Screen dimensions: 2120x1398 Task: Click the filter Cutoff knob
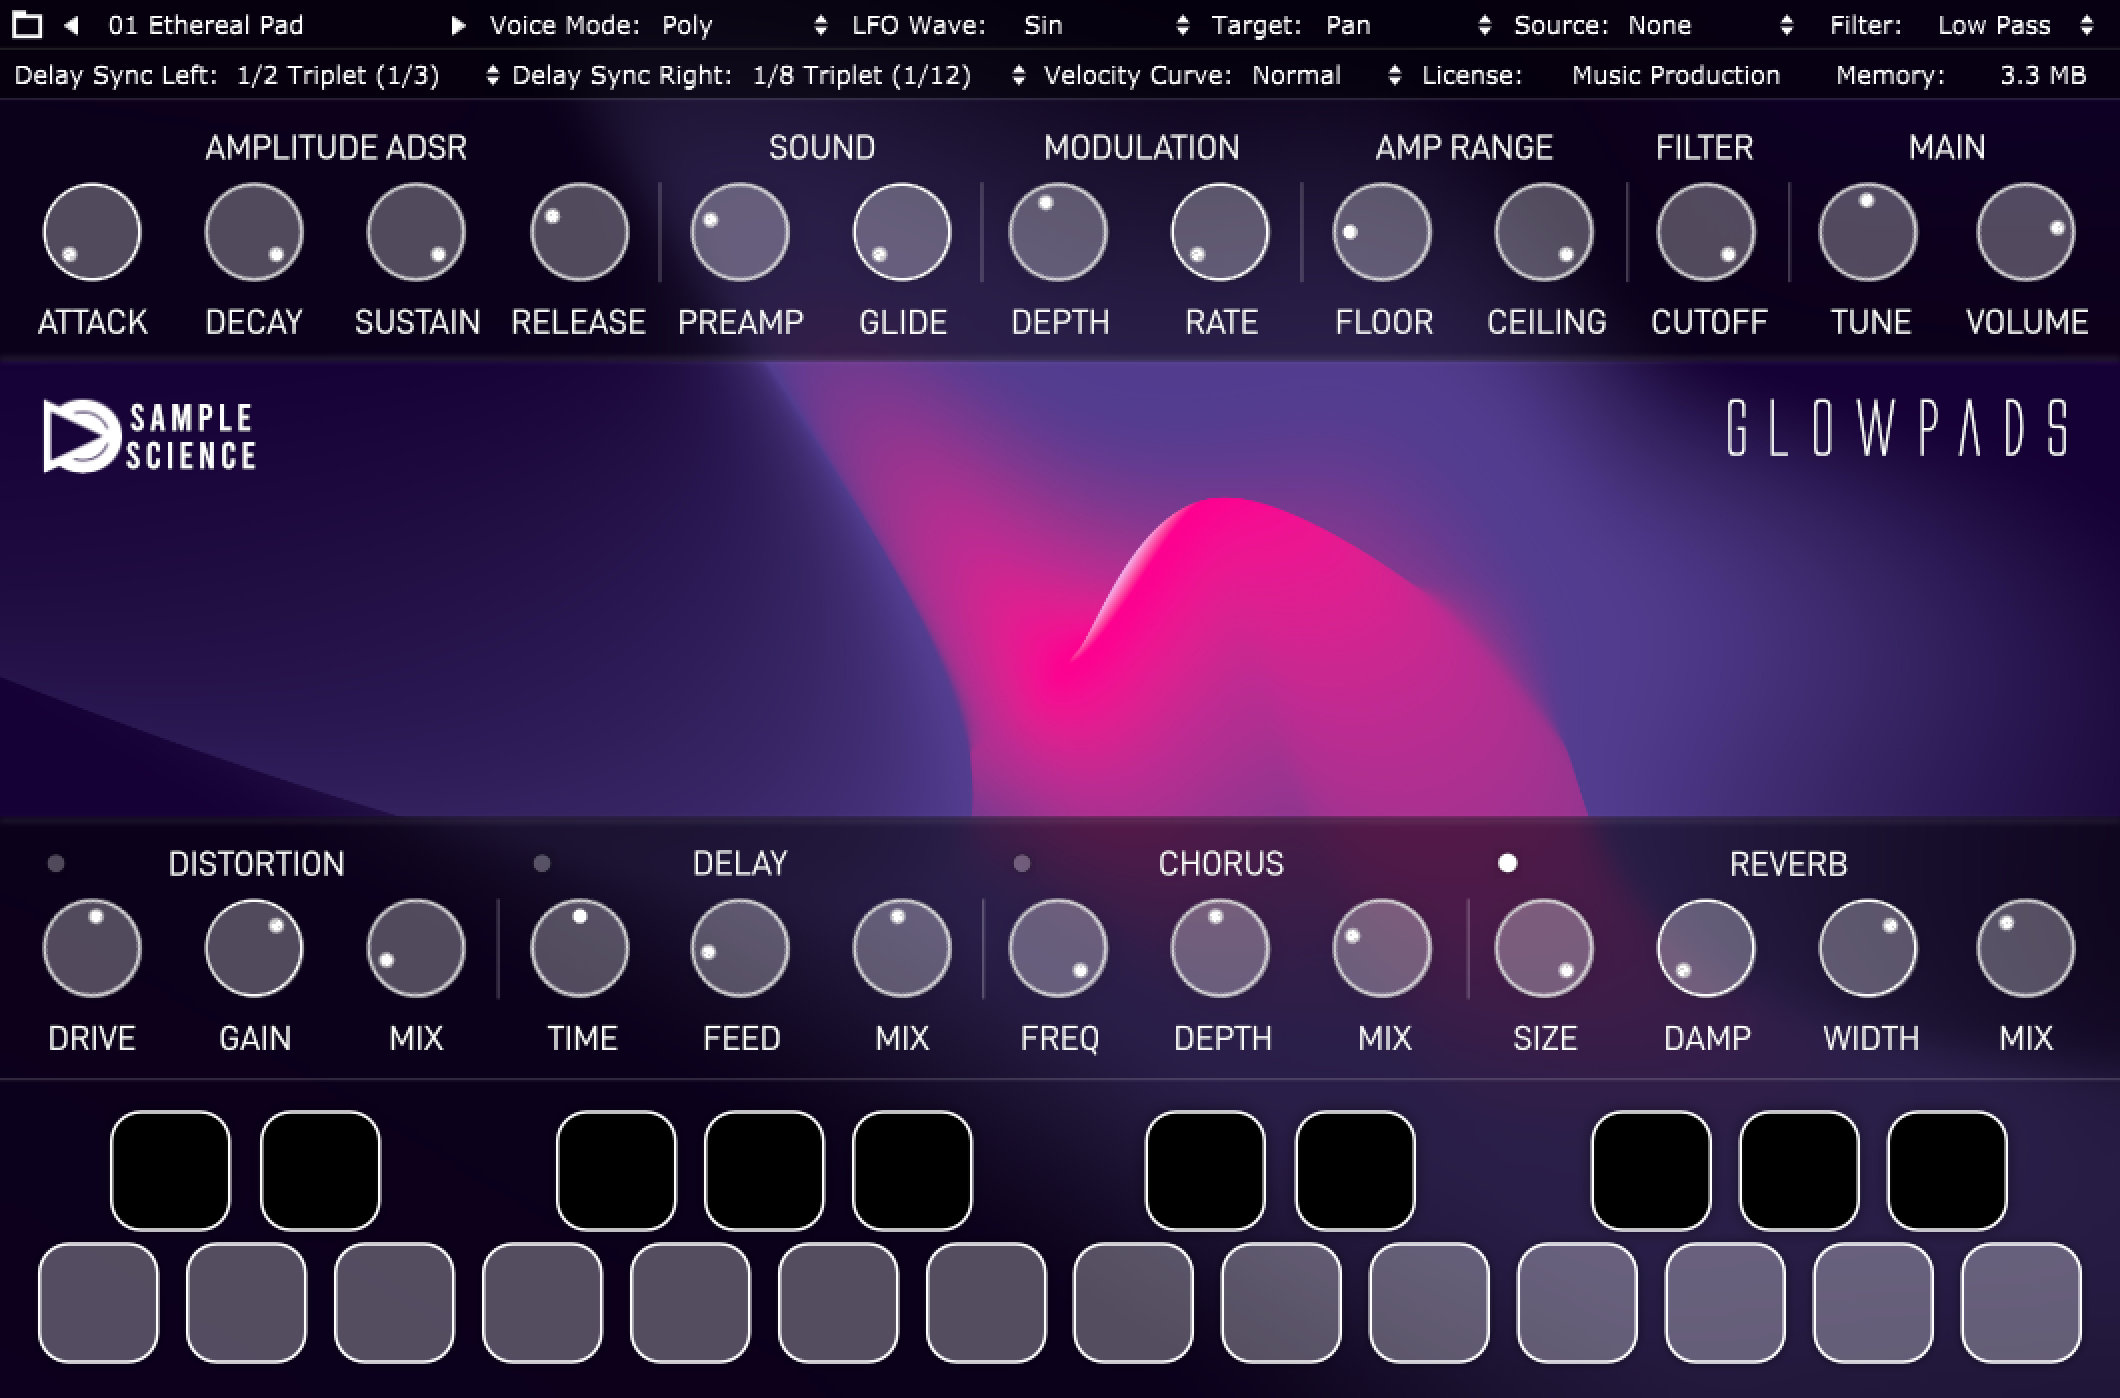(x=1706, y=232)
